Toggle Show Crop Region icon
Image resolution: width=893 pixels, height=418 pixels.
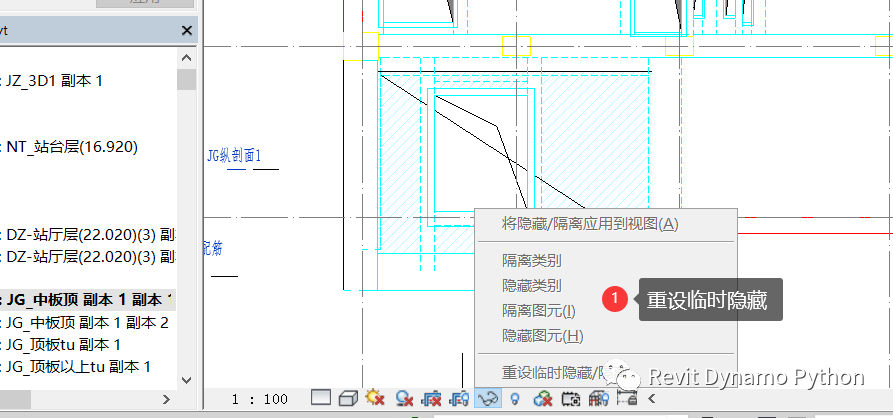point(459,398)
